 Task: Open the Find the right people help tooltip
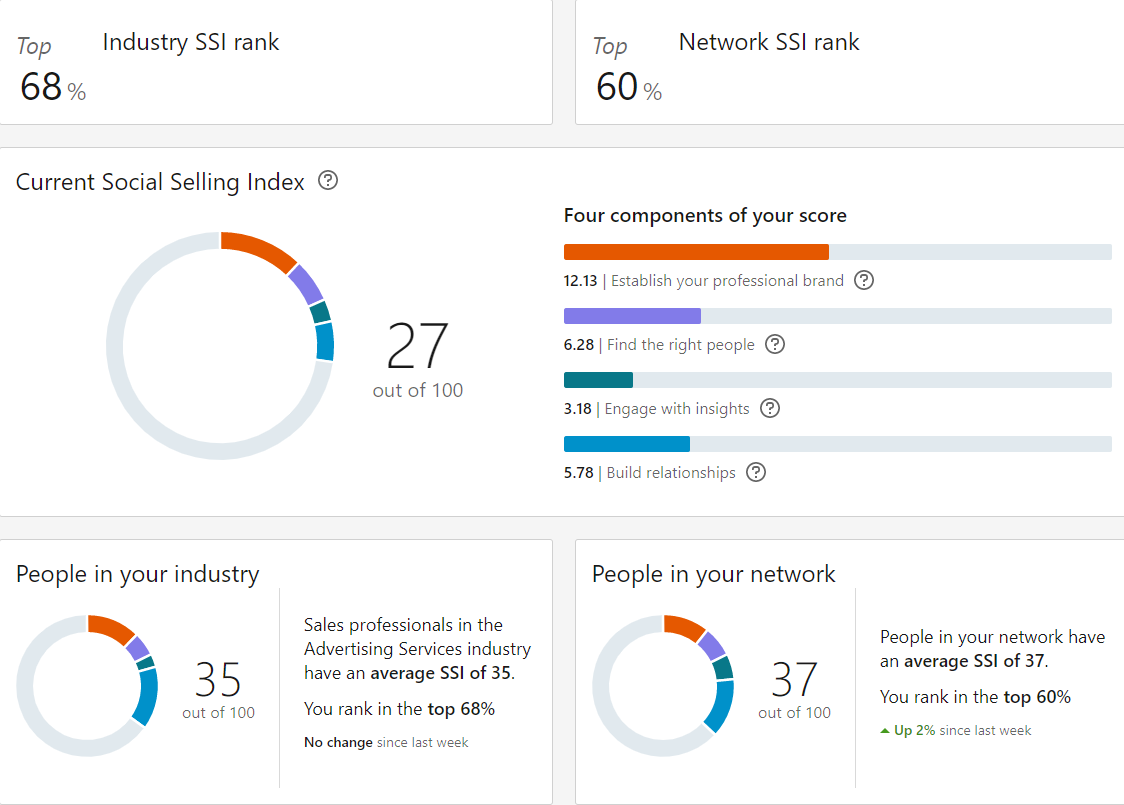tap(774, 344)
